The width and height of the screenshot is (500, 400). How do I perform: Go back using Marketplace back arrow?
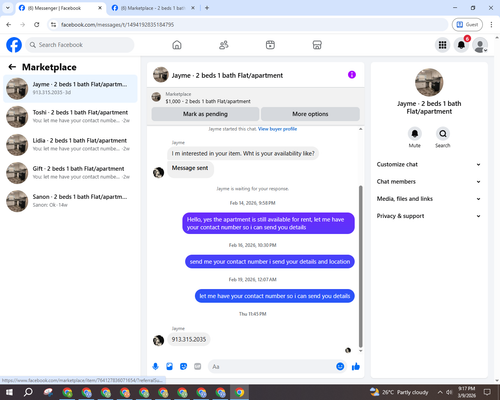(x=12, y=67)
